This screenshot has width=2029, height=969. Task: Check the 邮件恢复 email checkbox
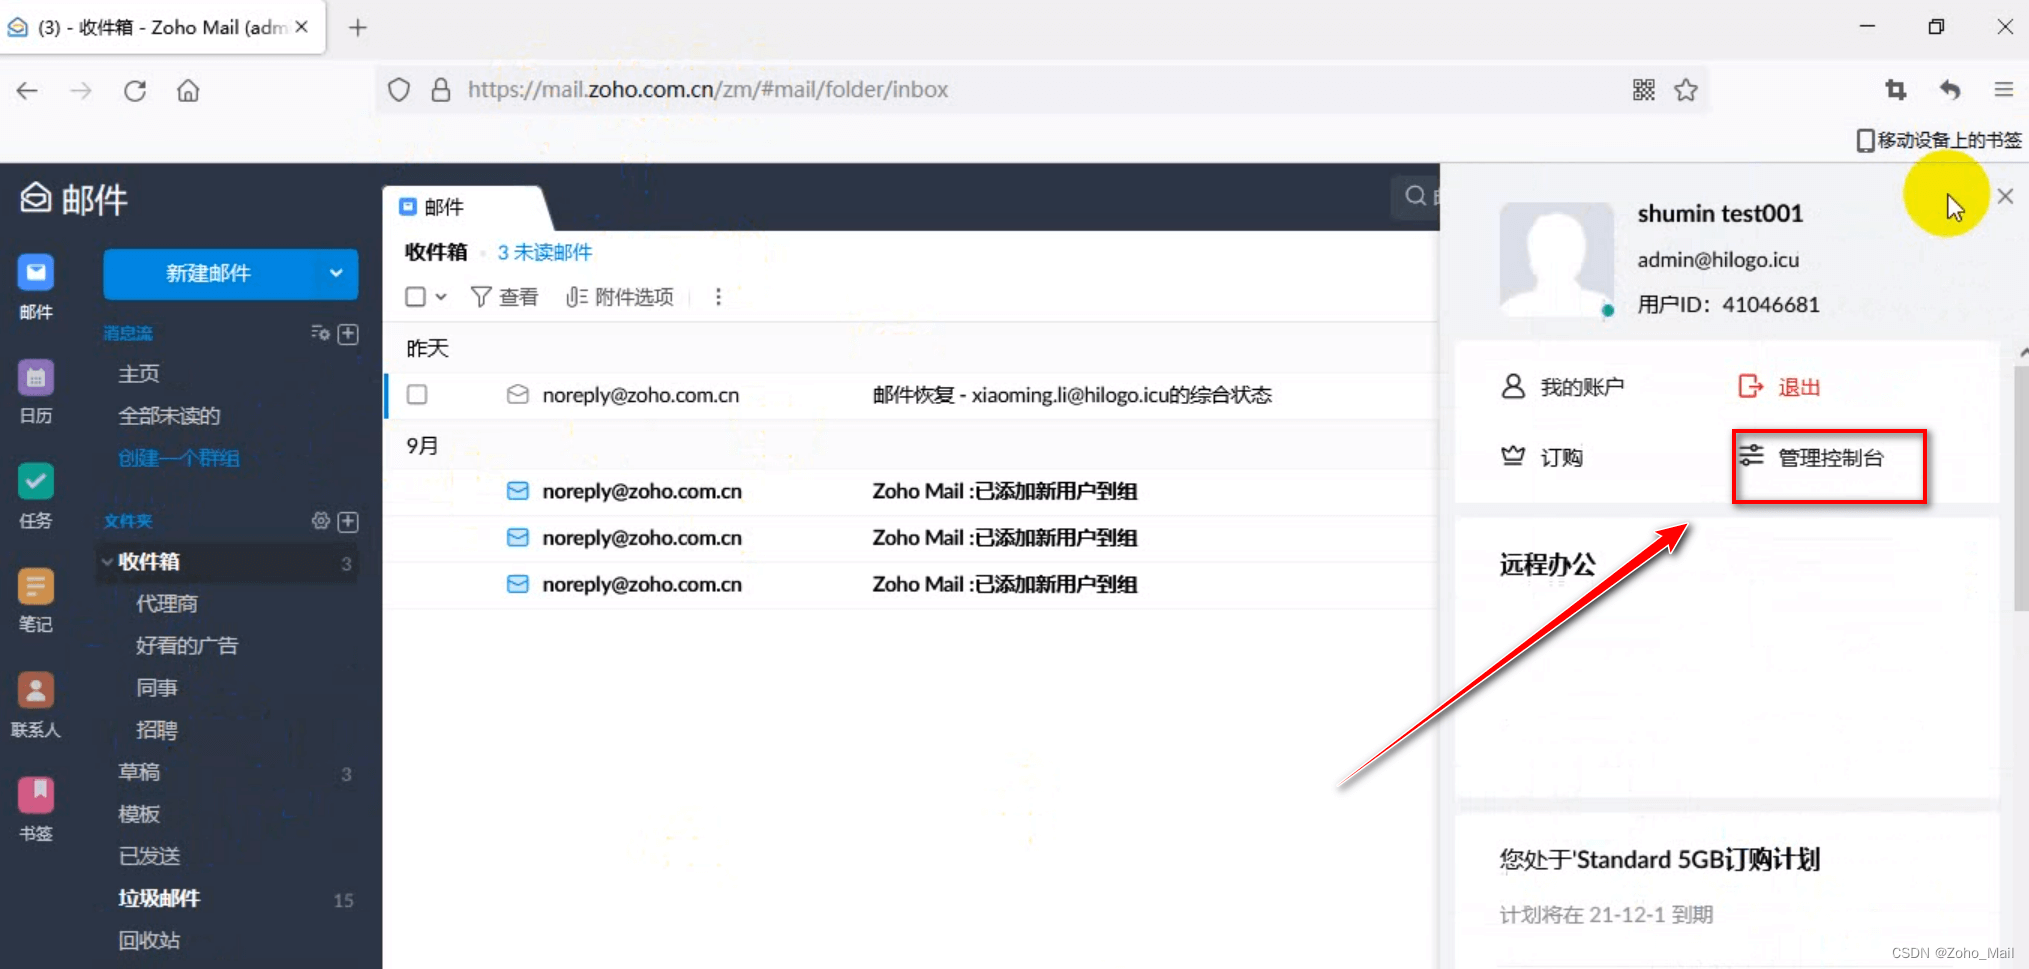417,395
